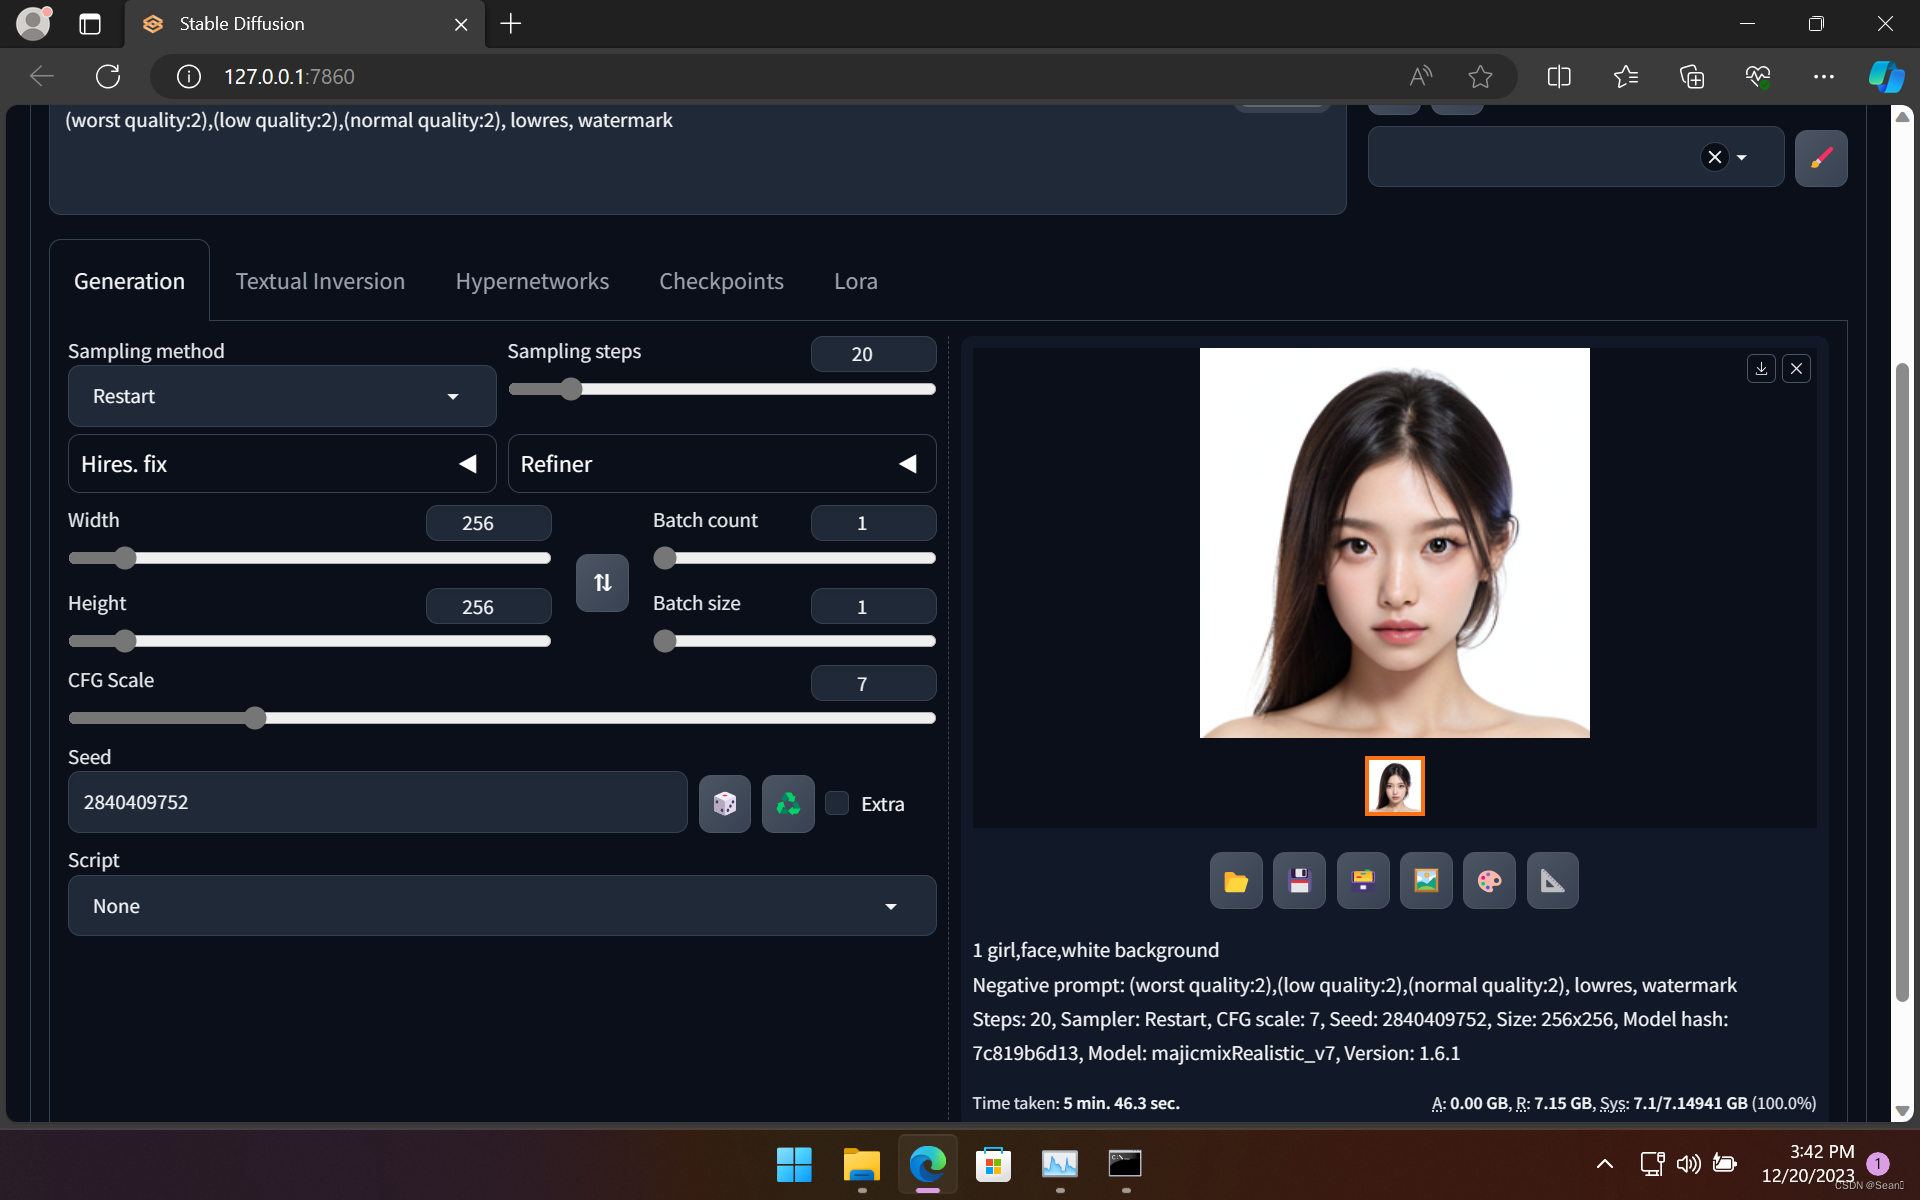Click the paintbrush edit styles icon
The width and height of the screenshot is (1920, 1200).
pyautogui.click(x=1821, y=158)
